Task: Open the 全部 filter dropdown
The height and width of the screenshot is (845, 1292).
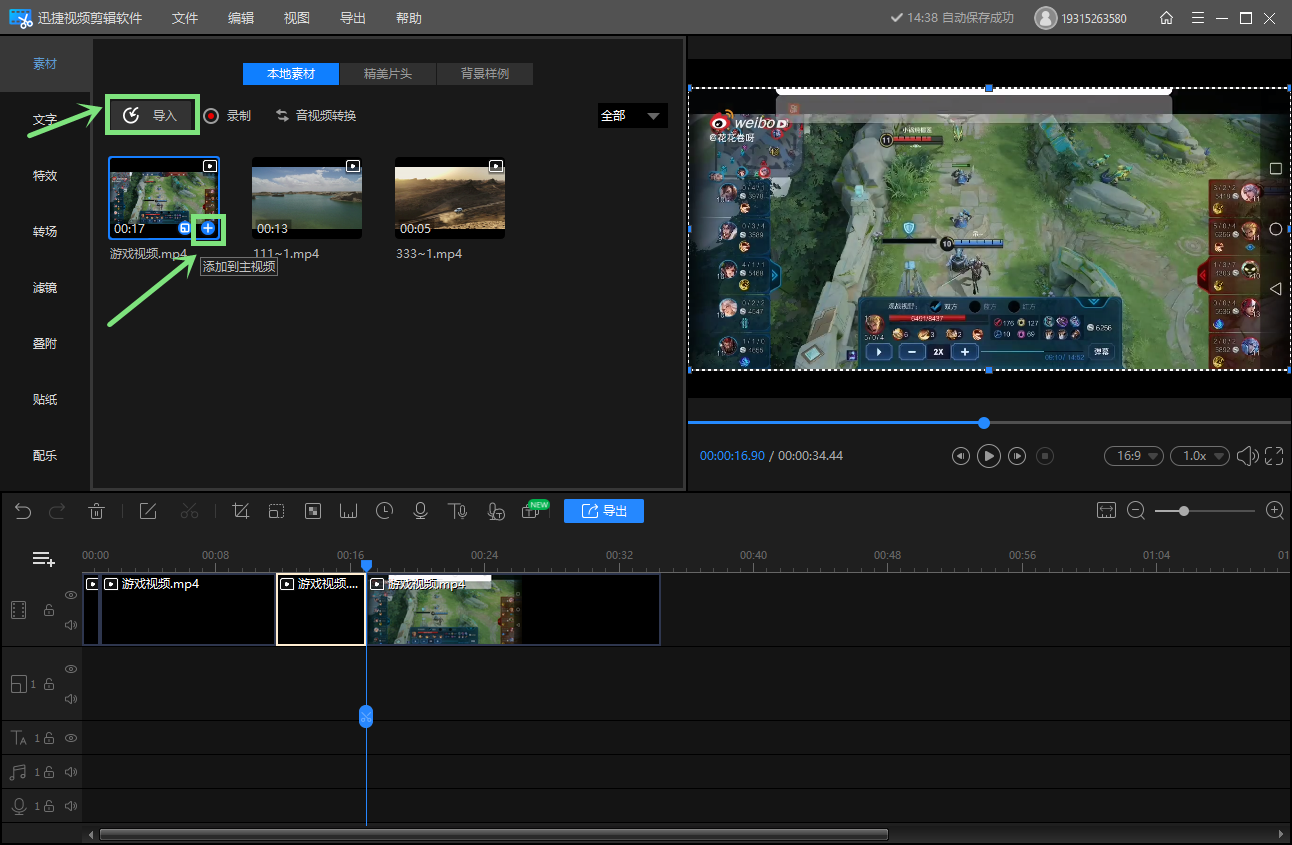Action: pos(632,116)
